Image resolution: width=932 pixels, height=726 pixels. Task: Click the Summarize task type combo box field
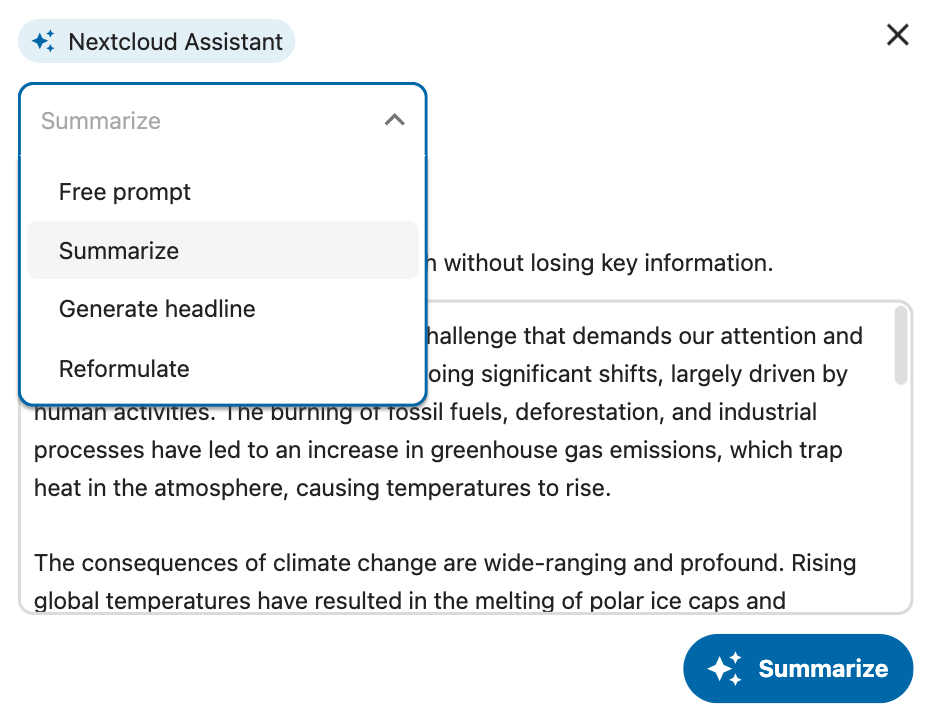[x=223, y=120]
